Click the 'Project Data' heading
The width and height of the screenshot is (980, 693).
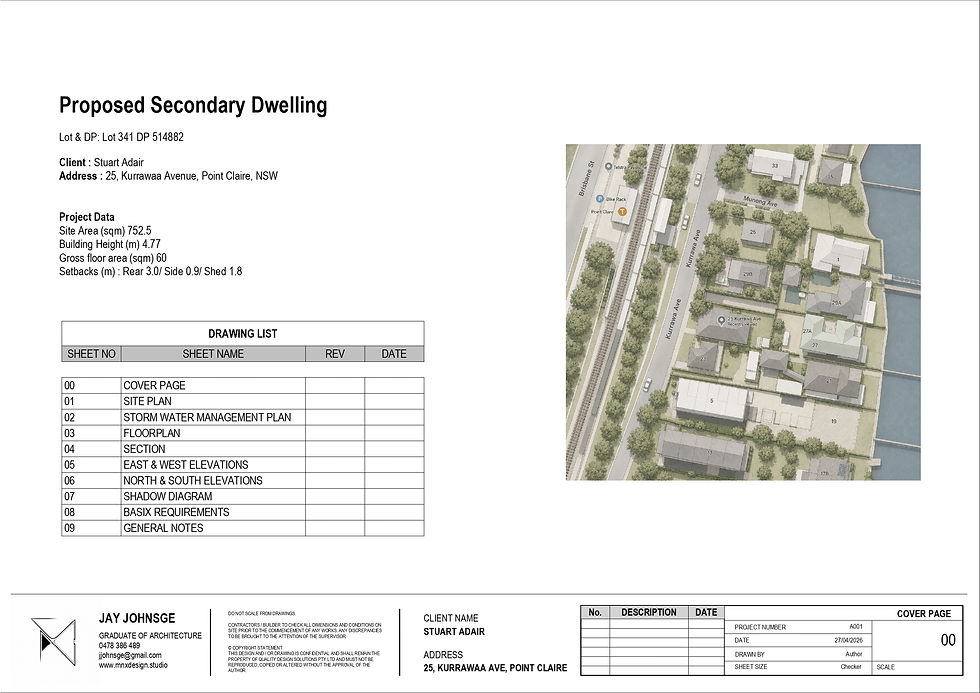(87, 217)
